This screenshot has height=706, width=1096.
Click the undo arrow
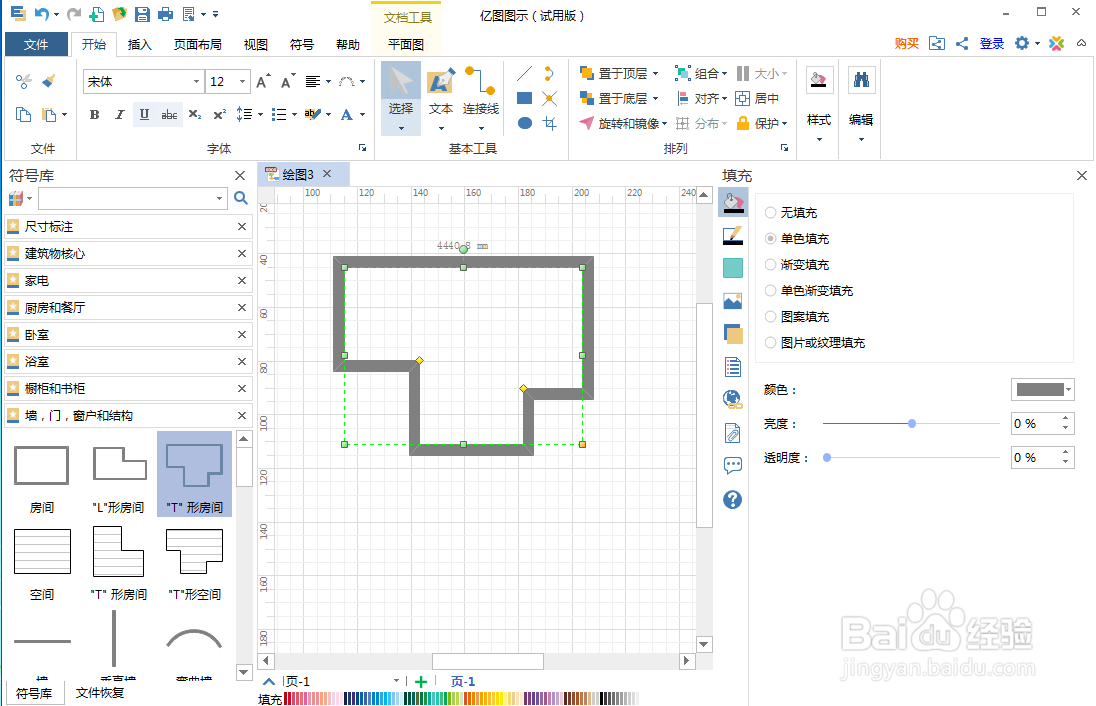click(42, 14)
